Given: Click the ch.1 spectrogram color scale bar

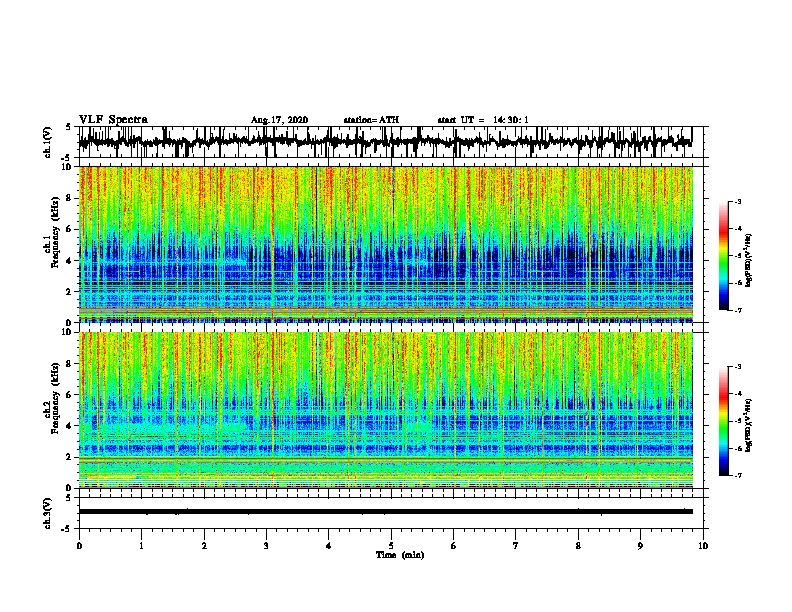Looking at the screenshot, I should (x=723, y=256).
